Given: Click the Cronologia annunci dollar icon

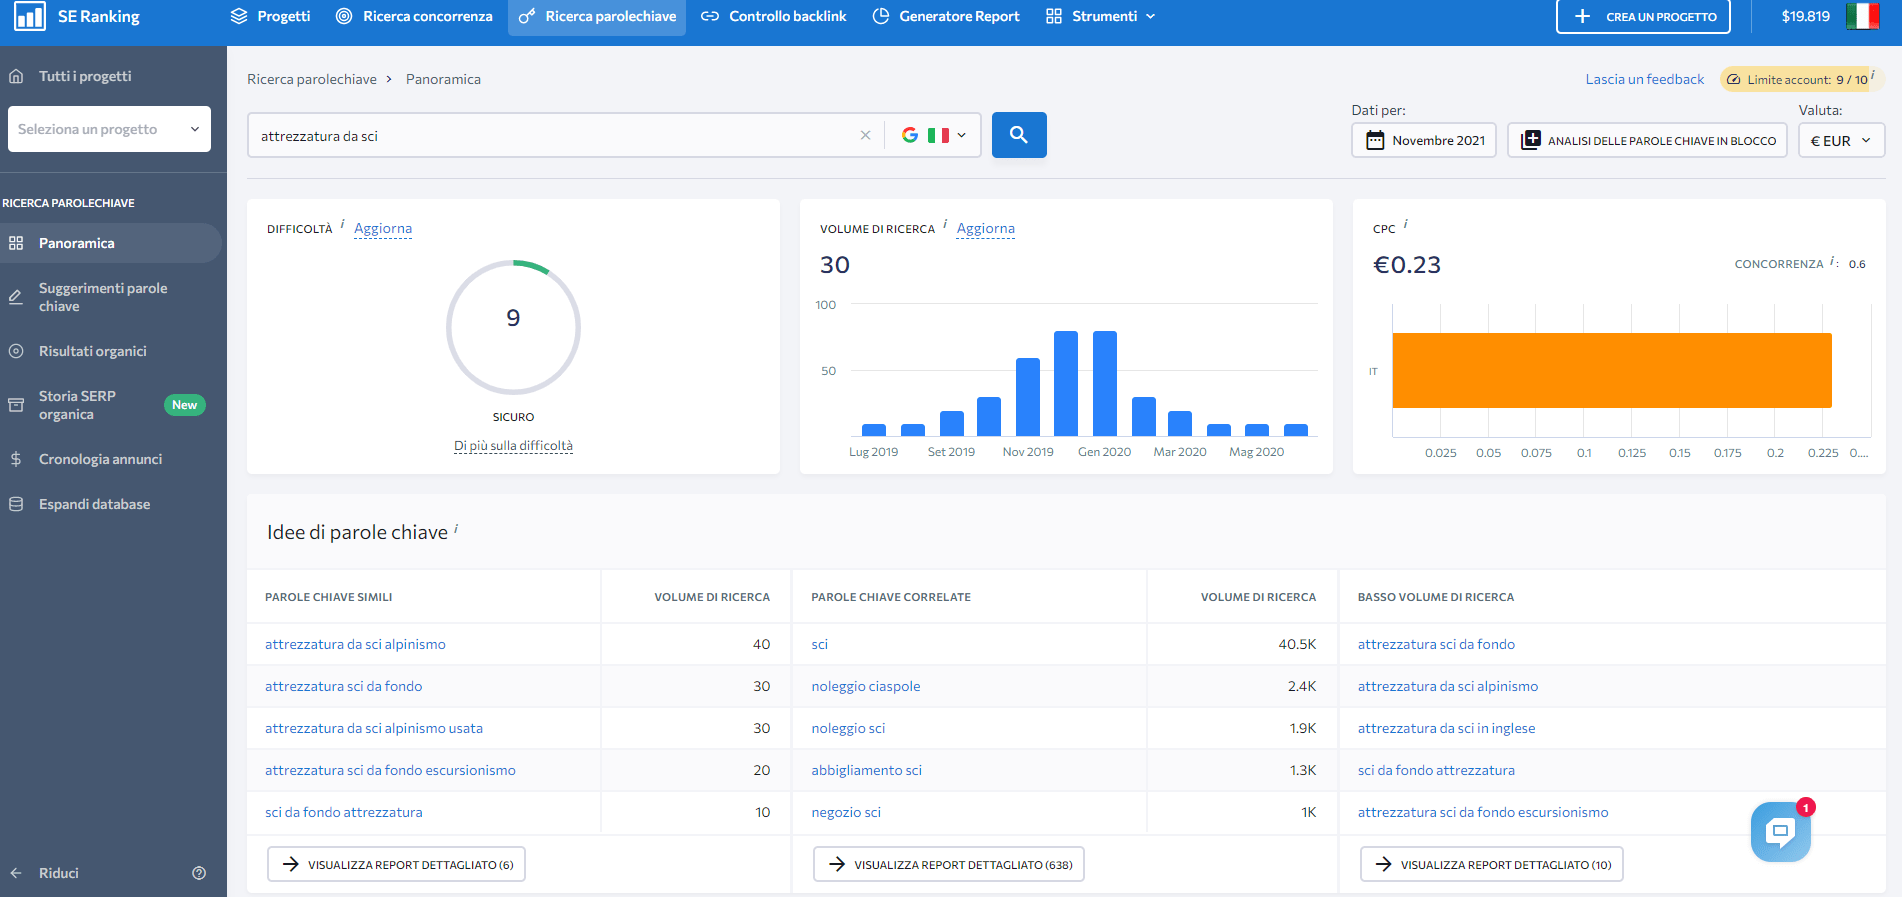Looking at the screenshot, I should pyautogui.click(x=16, y=459).
